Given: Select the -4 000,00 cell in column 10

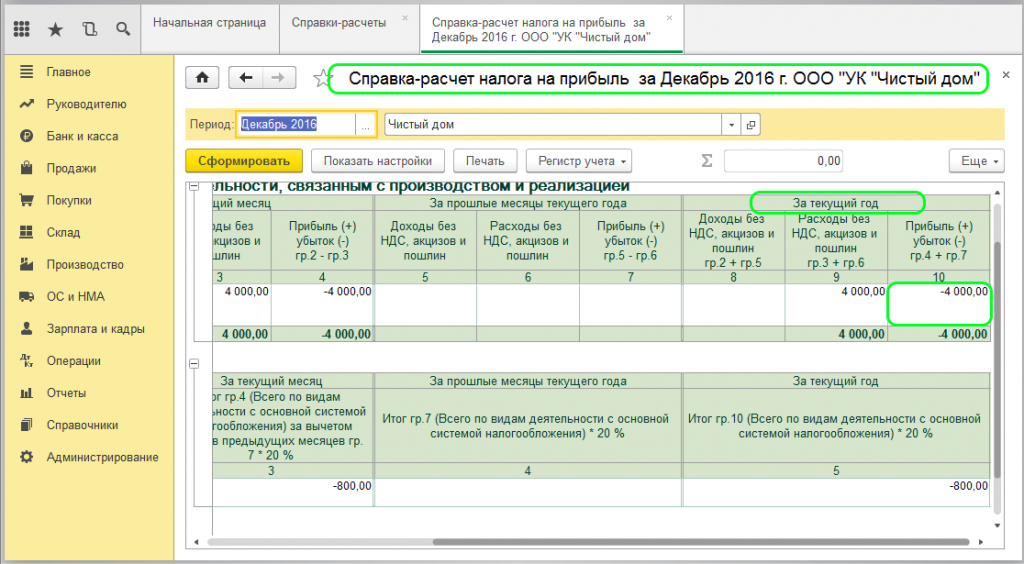Looking at the screenshot, I should point(939,304).
